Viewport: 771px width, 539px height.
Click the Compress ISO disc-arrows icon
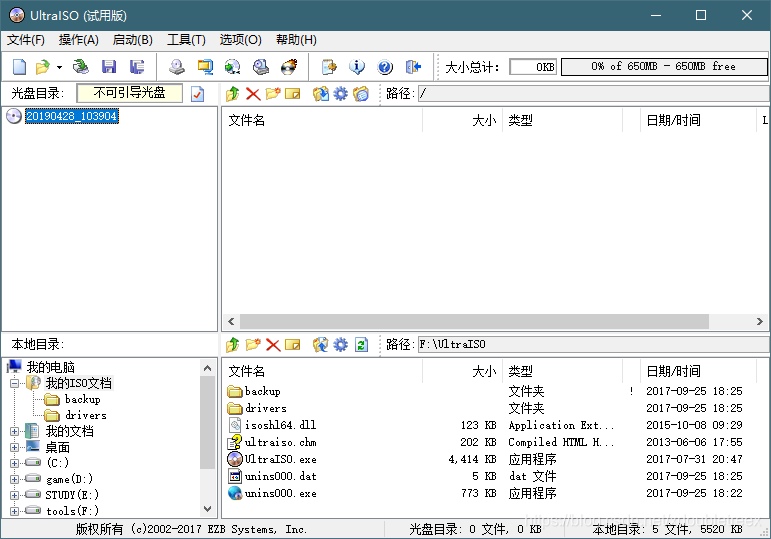(x=233, y=66)
